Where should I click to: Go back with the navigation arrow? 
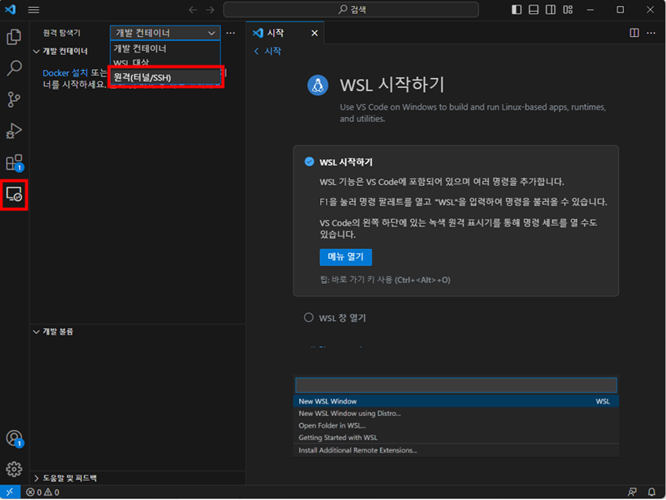pyautogui.click(x=193, y=9)
